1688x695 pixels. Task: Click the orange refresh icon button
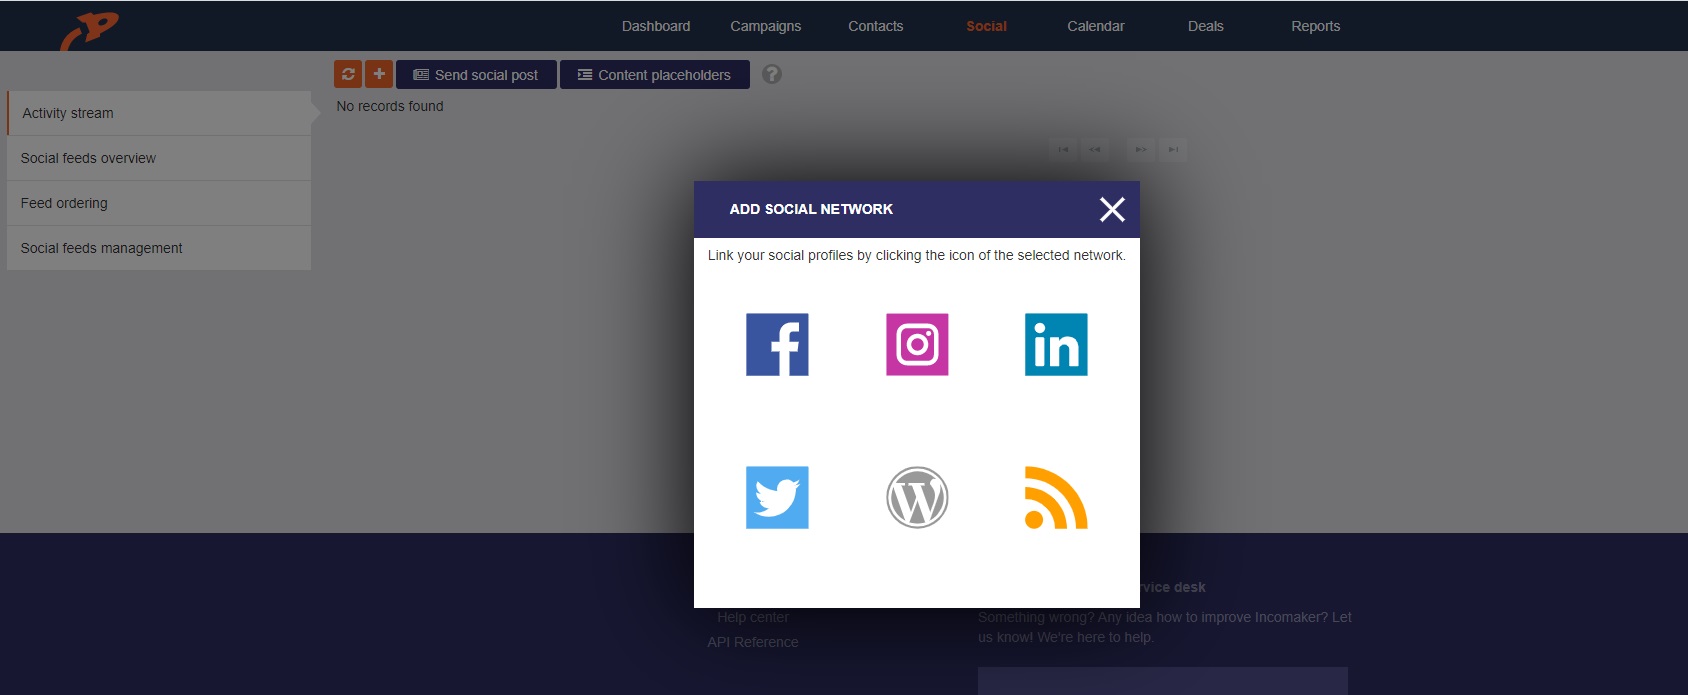348,74
